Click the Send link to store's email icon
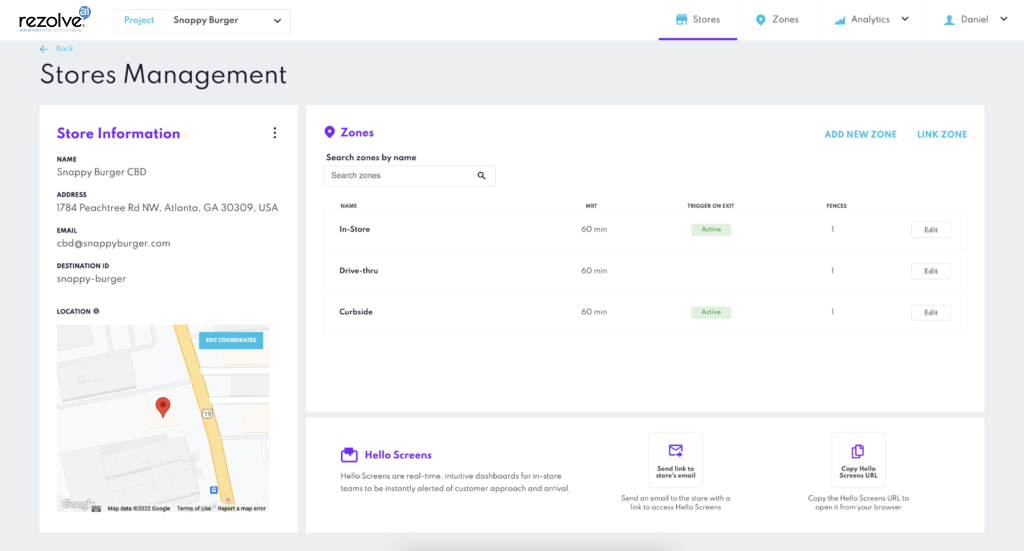The height and width of the screenshot is (551, 1024). pyautogui.click(x=675, y=451)
